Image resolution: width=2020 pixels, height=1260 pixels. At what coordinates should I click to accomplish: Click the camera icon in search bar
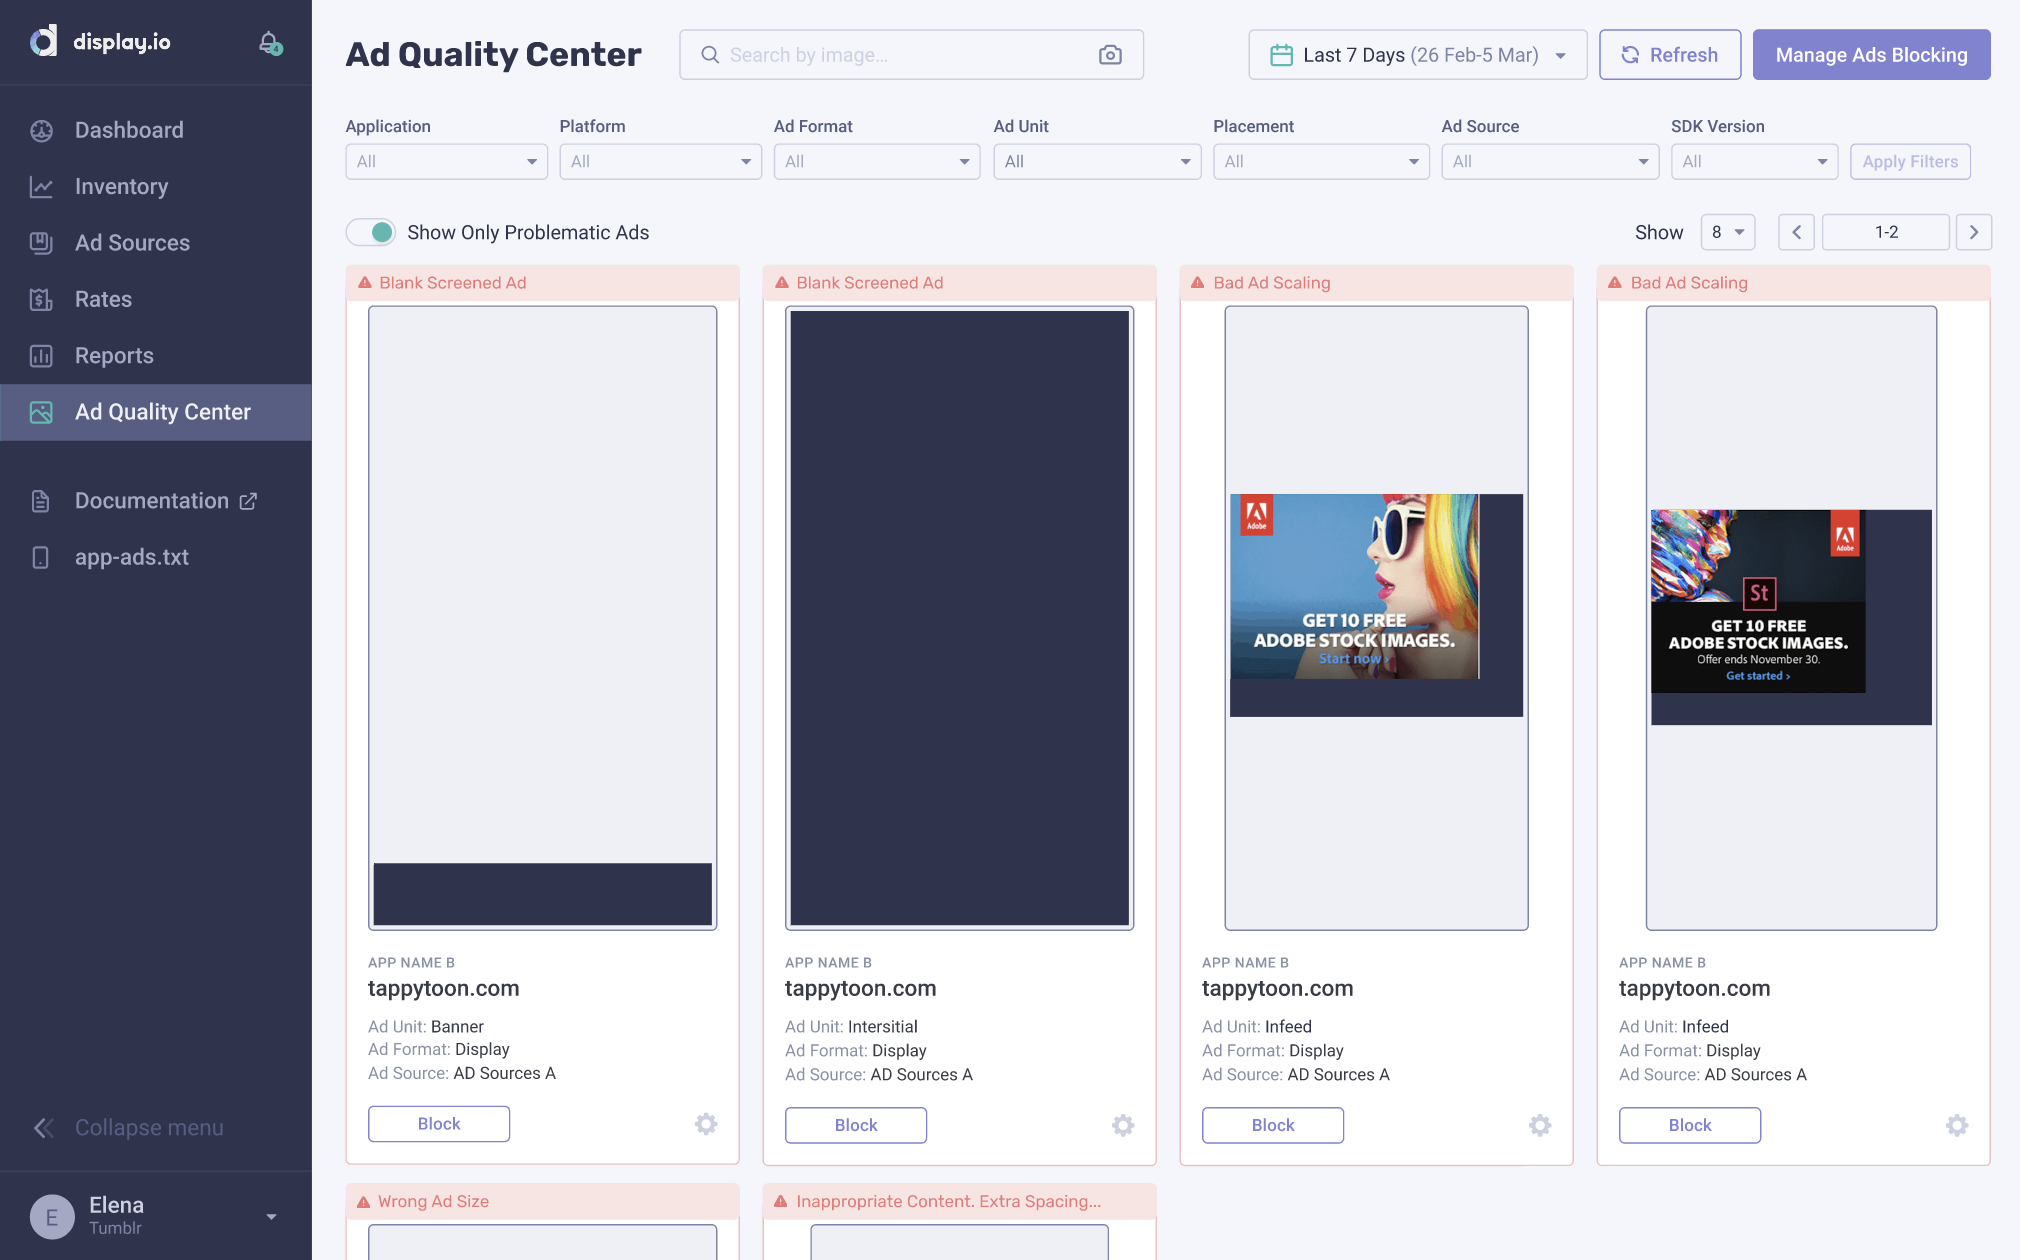(x=1110, y=55)
